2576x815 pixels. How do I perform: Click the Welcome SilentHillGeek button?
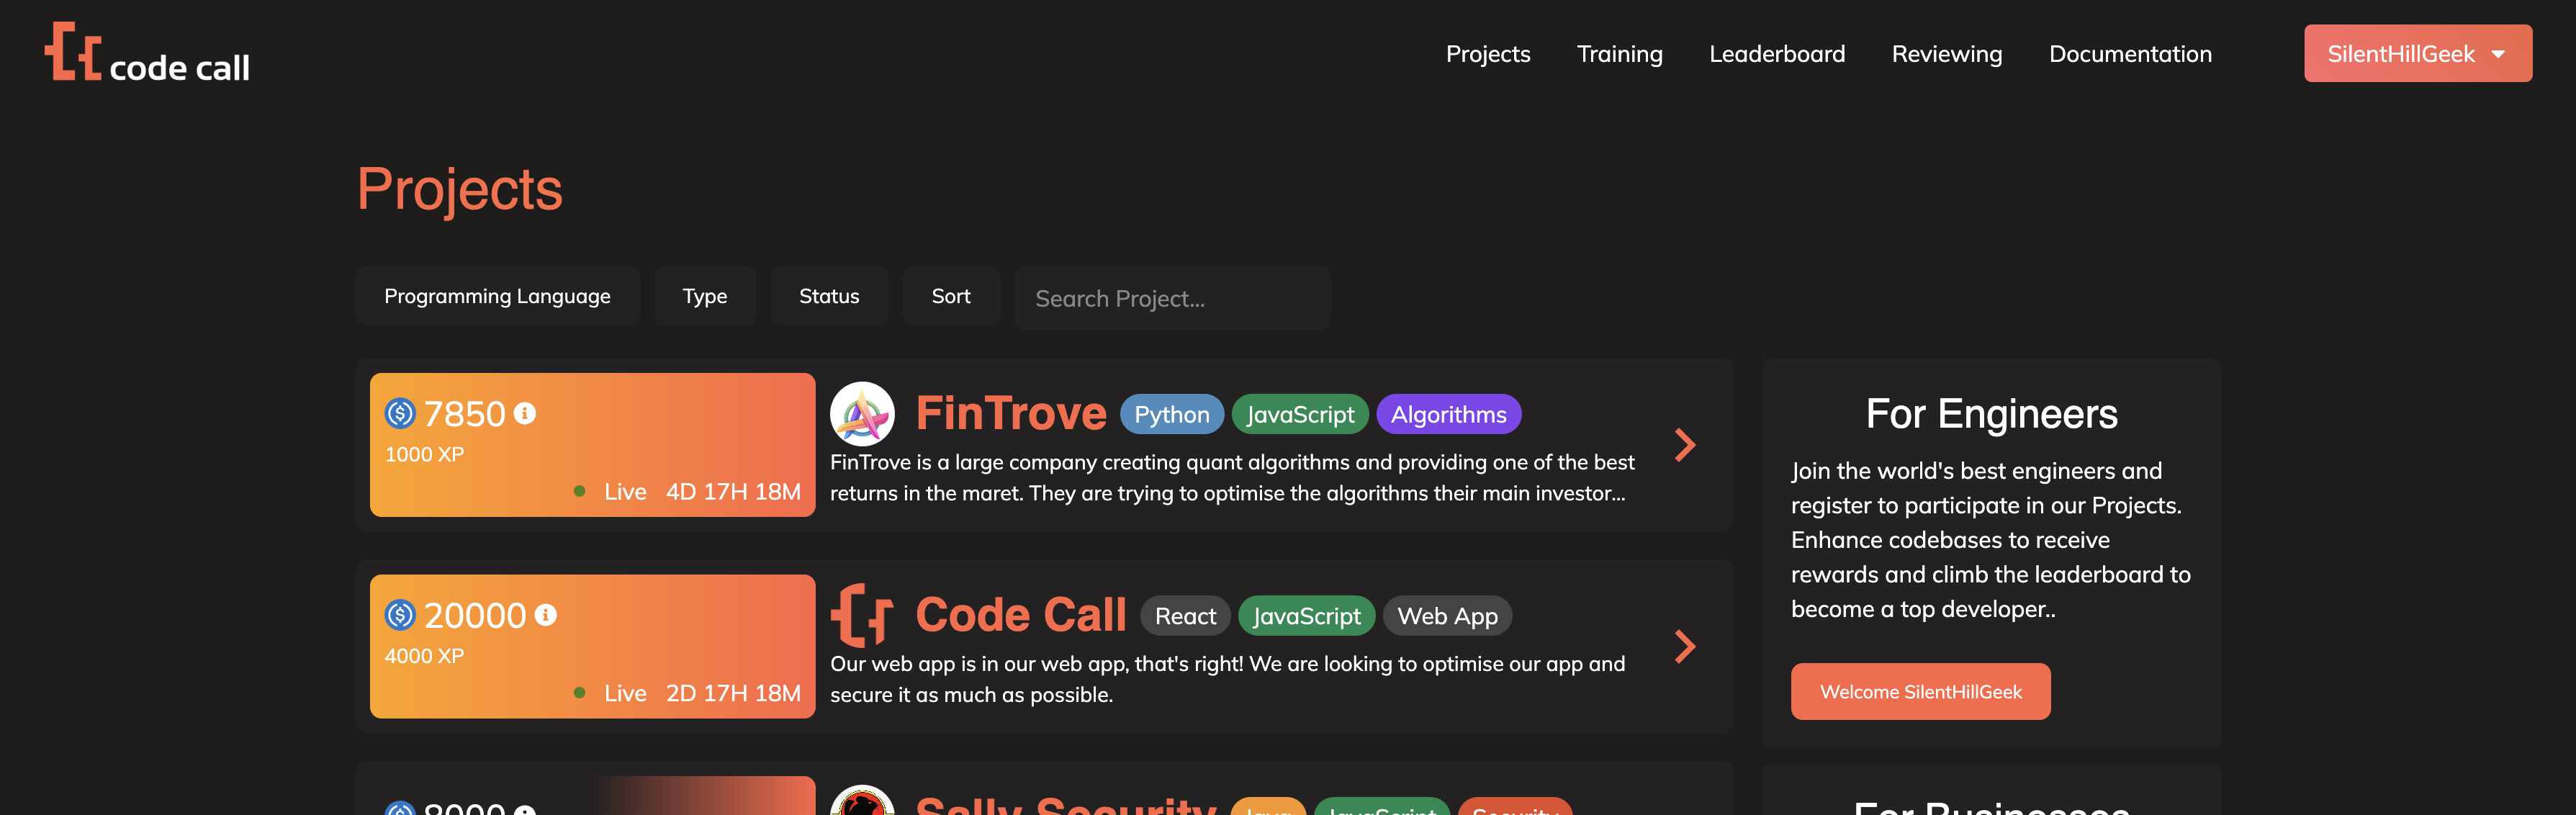tap(1920, 691)
